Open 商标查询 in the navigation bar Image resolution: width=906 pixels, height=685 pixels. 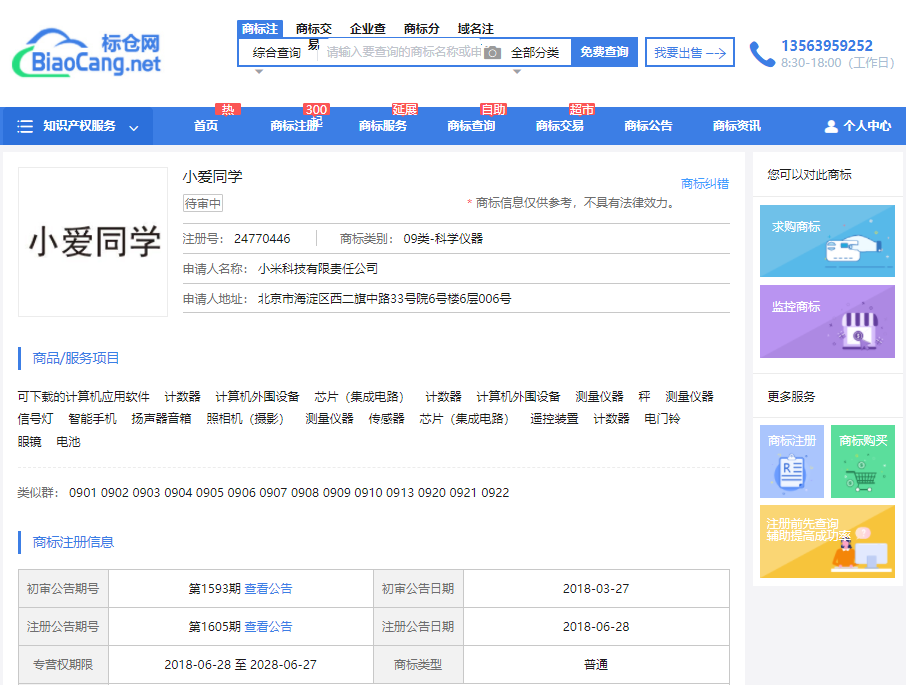pos(471,126)
